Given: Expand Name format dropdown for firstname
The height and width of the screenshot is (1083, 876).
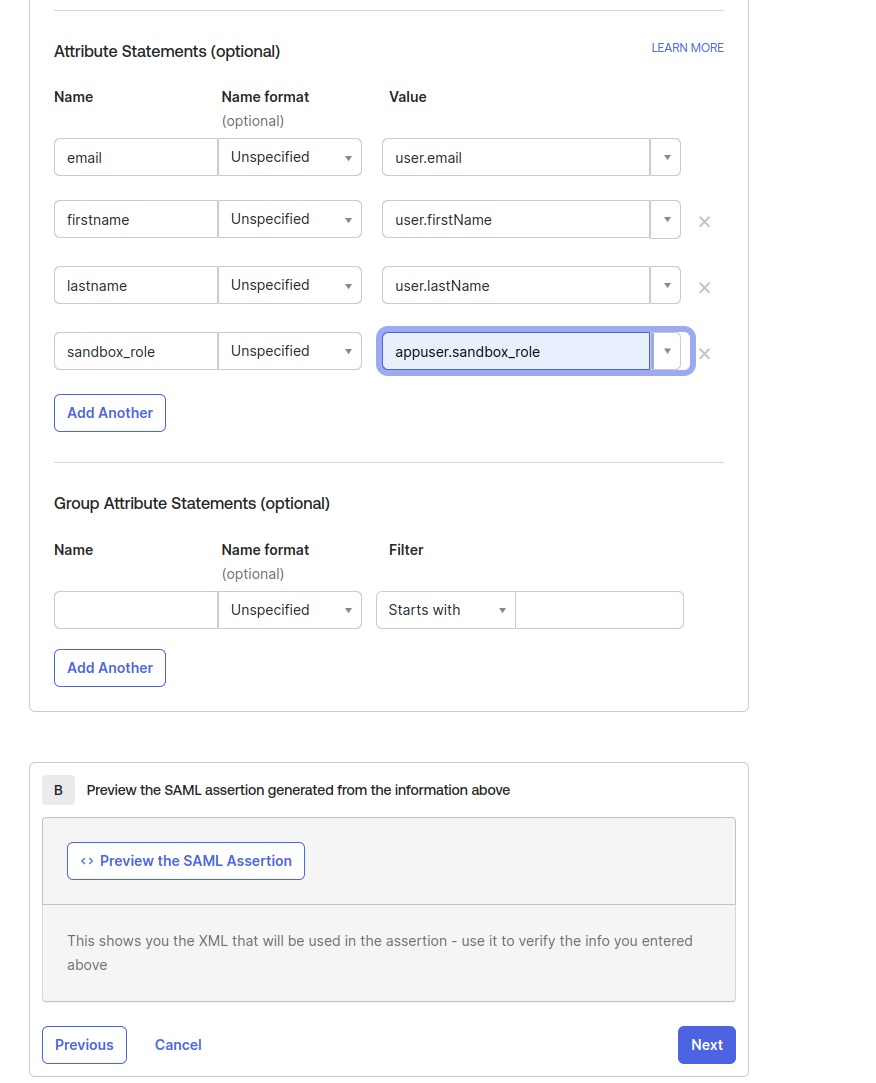Looking at the screenshot, I should pyautogui.click(x=290, y=220).
